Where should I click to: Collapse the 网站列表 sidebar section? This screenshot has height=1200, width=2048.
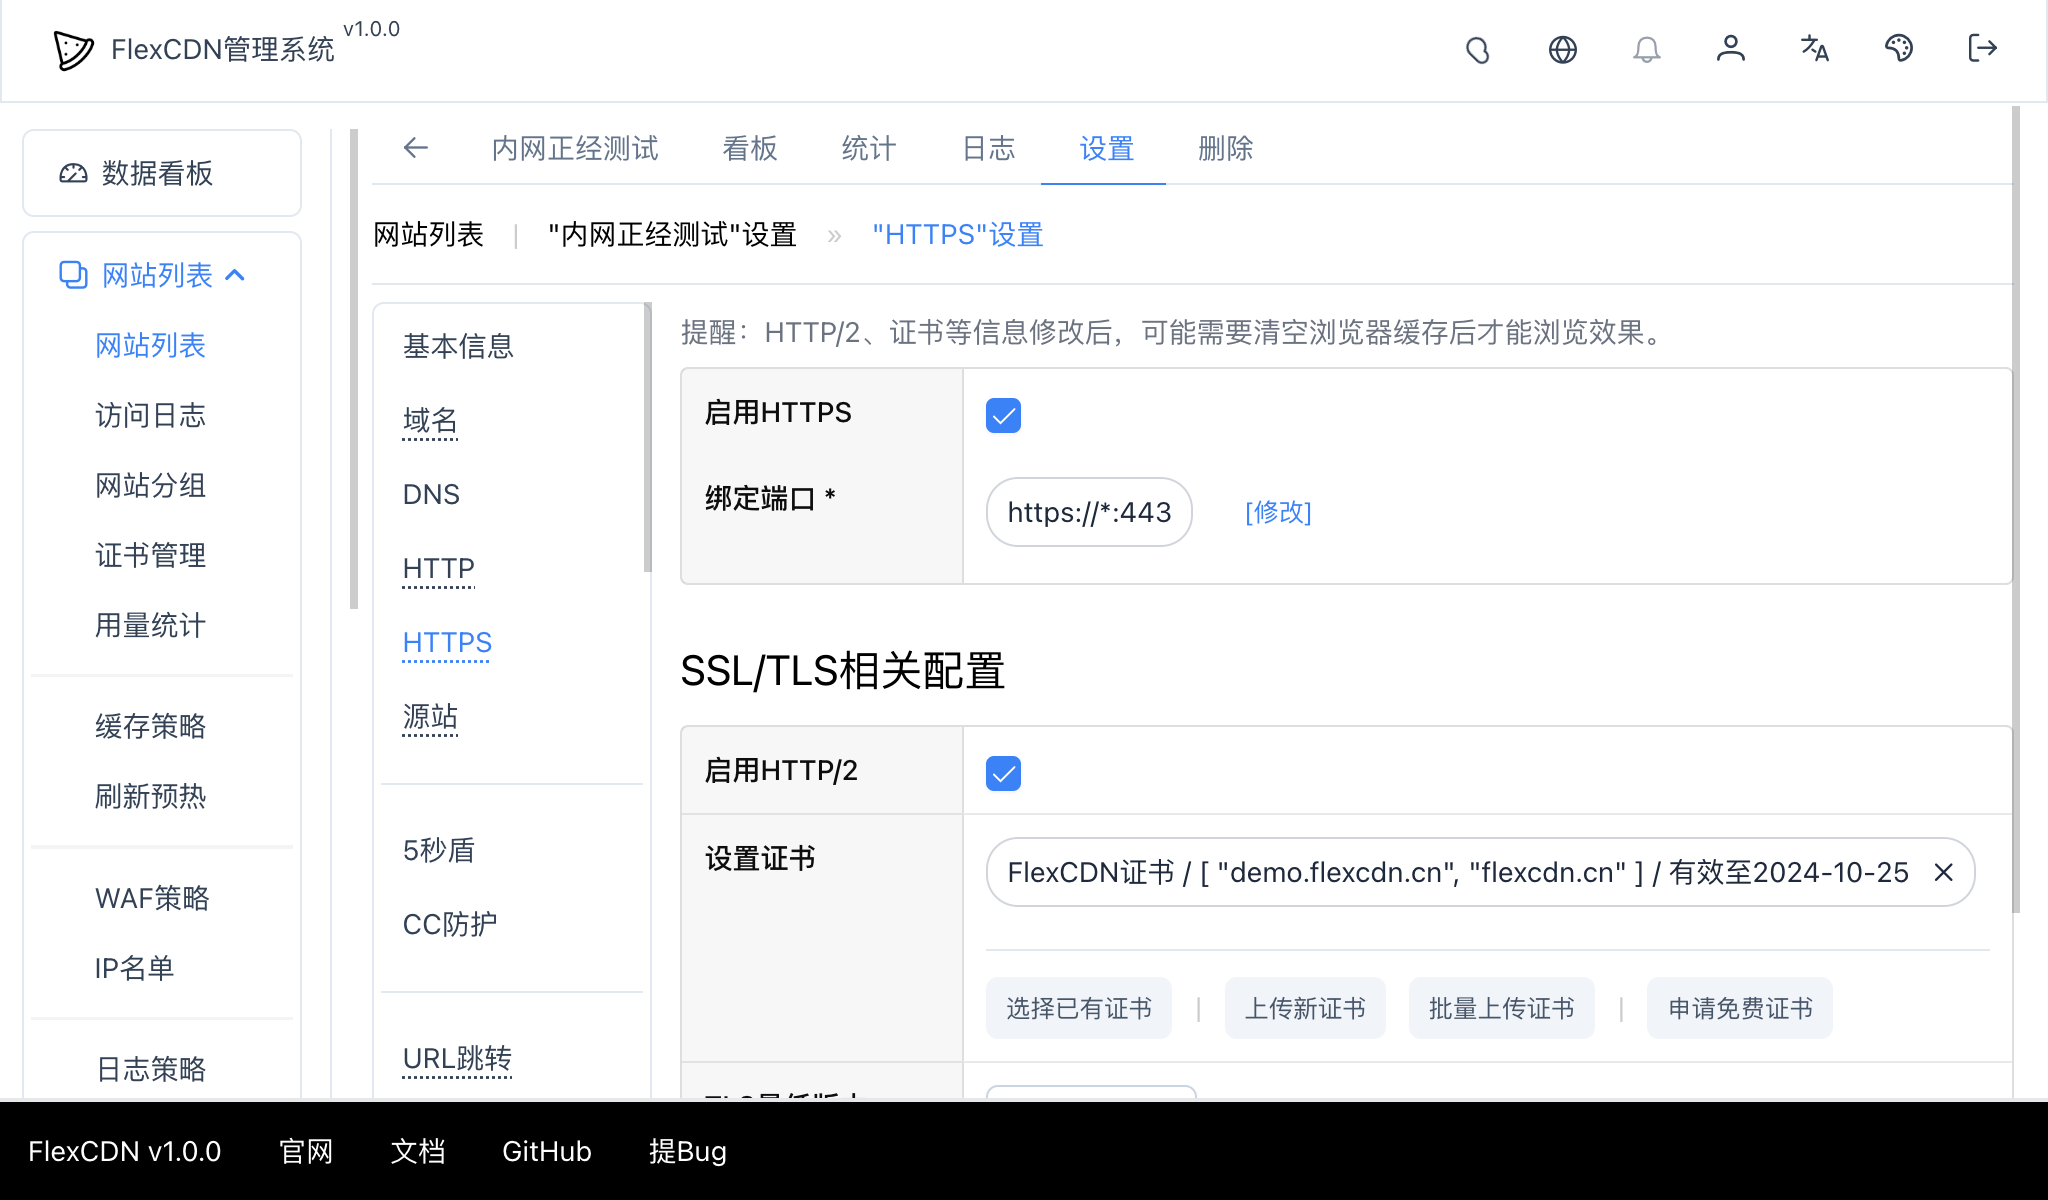(x=237, y=274)
